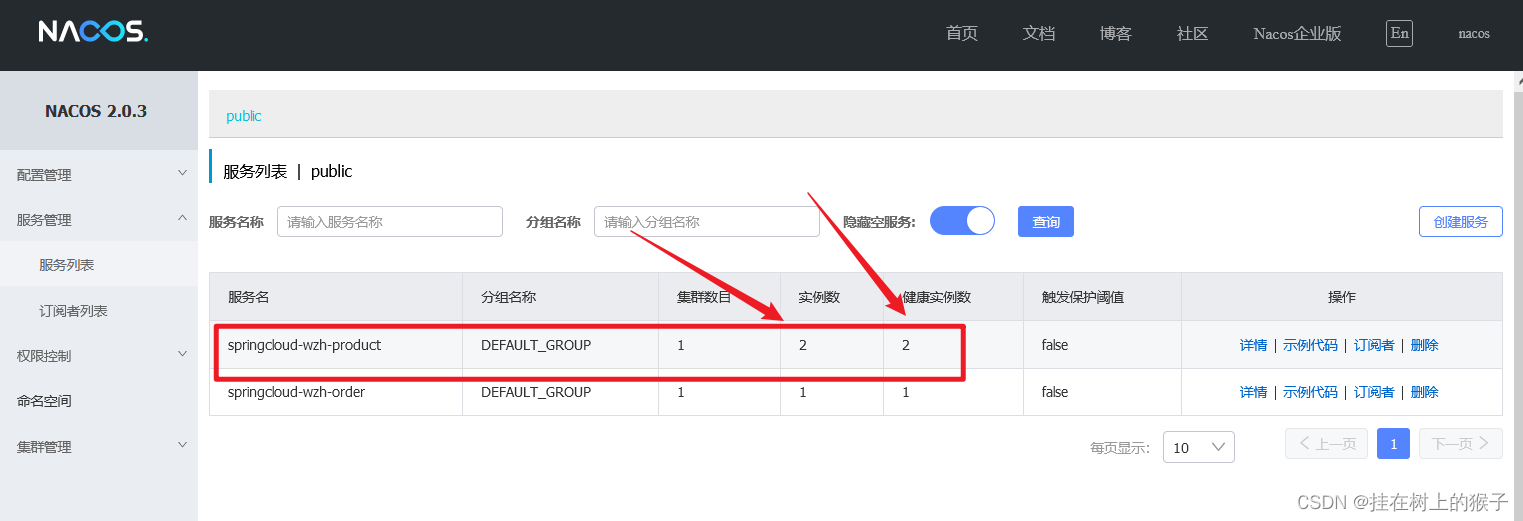Open 示例代码 for springcloud-wzh-order
Screen dimensions: 1523x521
1310,392
